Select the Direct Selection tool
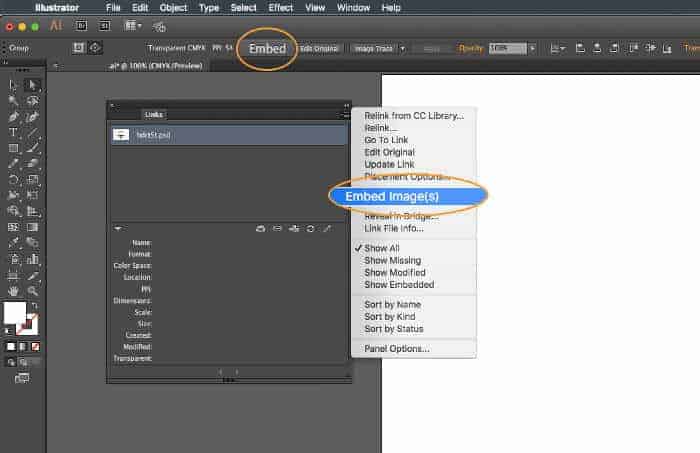This screenshot has height=453, width=700. (x=32, y=85)
